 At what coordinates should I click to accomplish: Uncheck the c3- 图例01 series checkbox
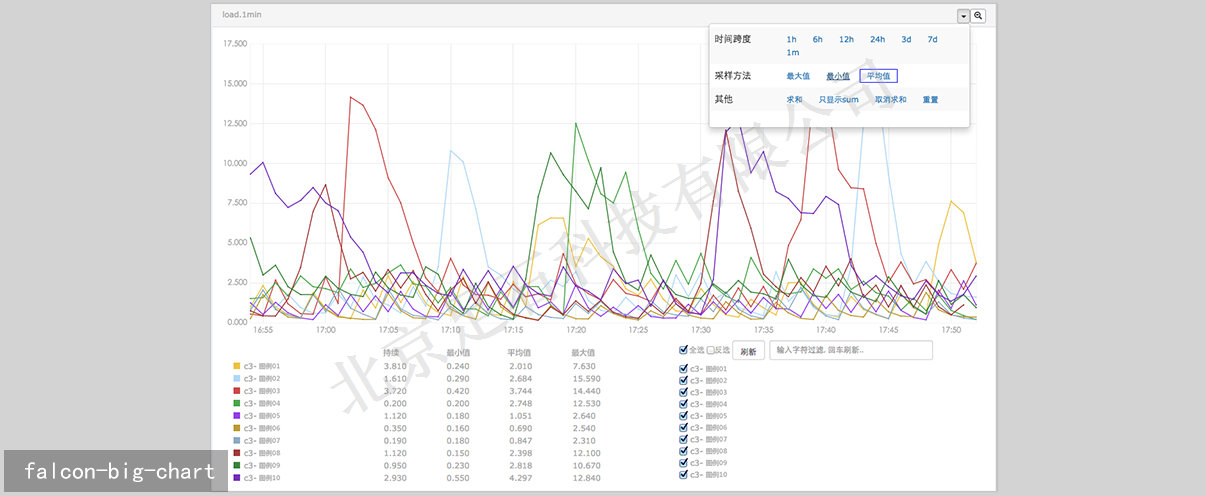coord(684,369)
